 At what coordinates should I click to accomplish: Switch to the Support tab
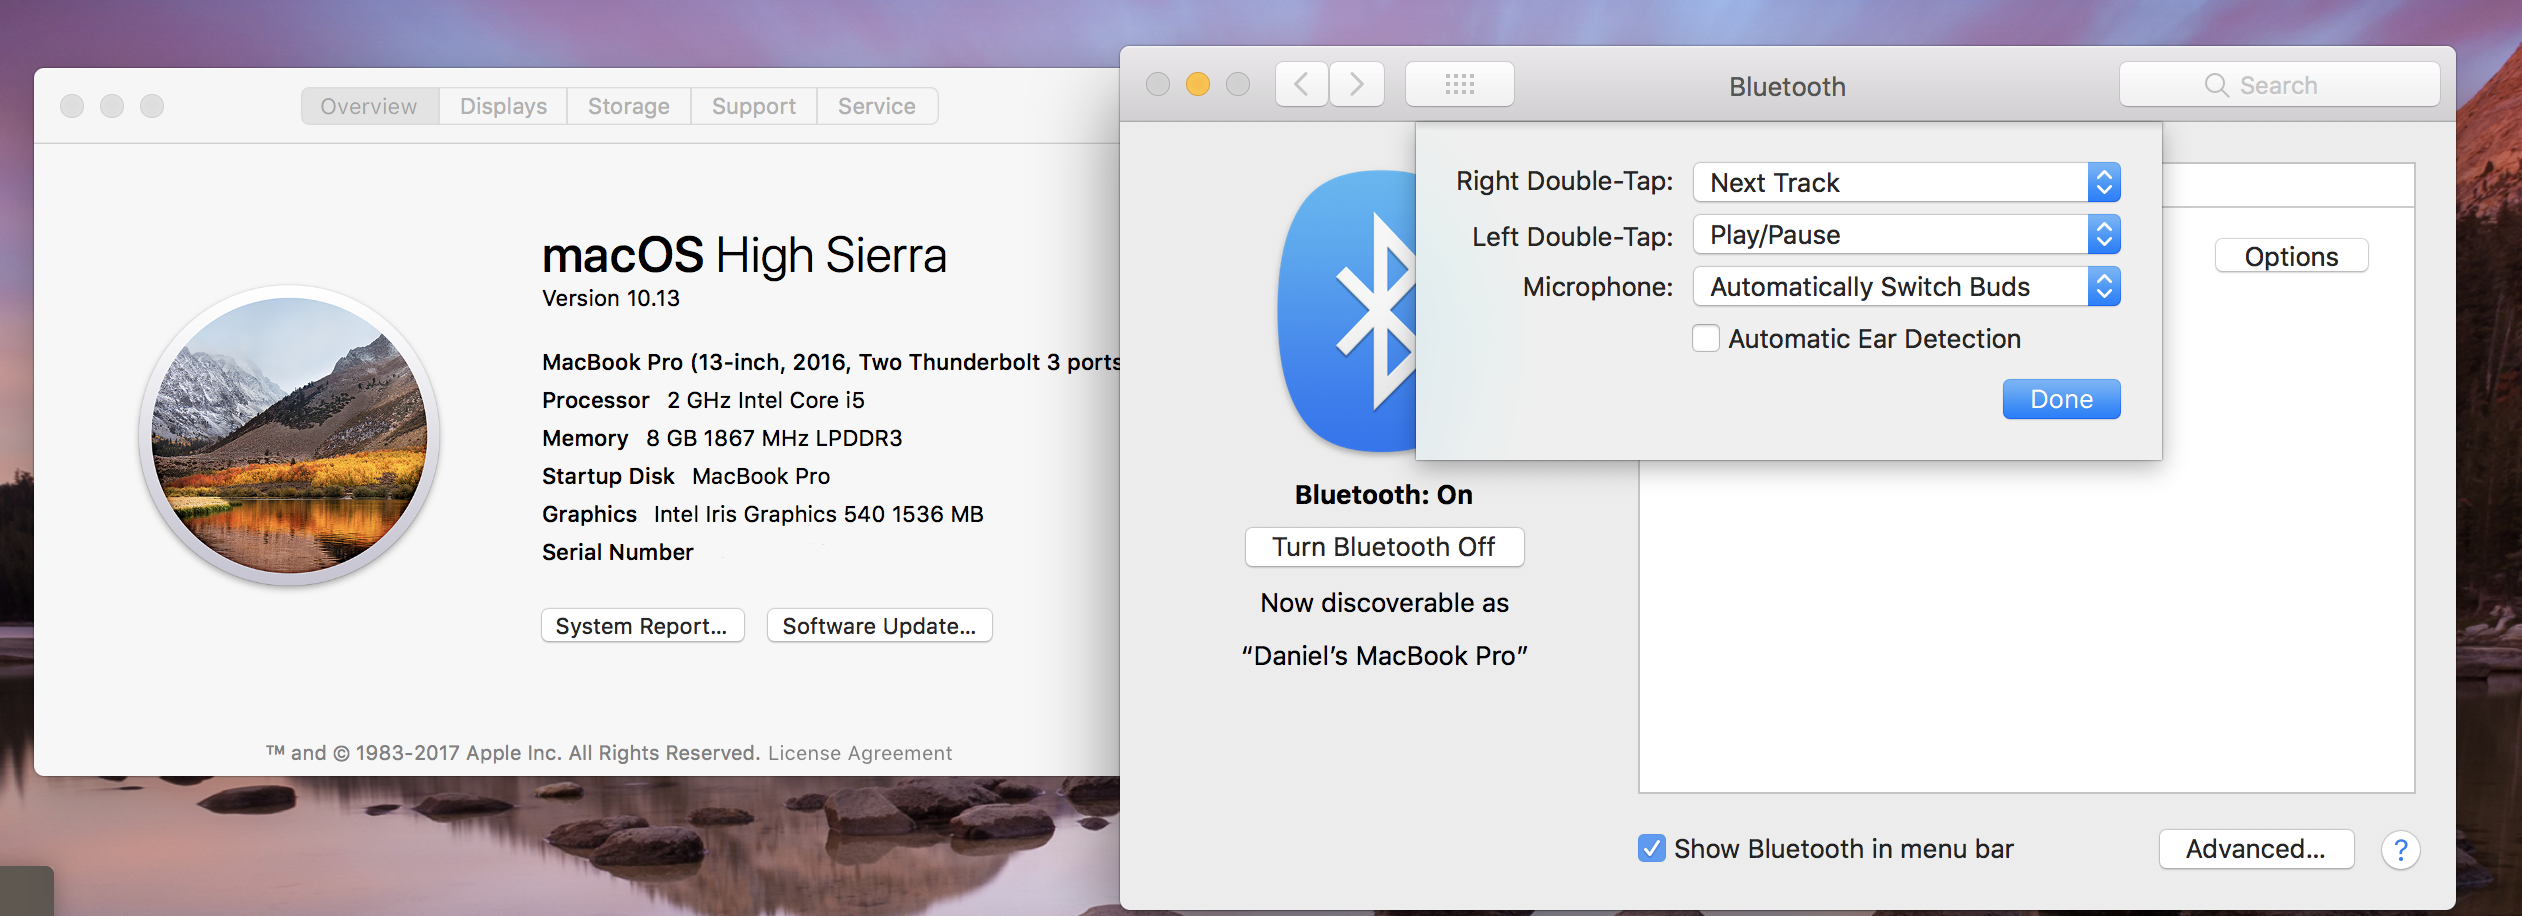[x=754, y=106]
